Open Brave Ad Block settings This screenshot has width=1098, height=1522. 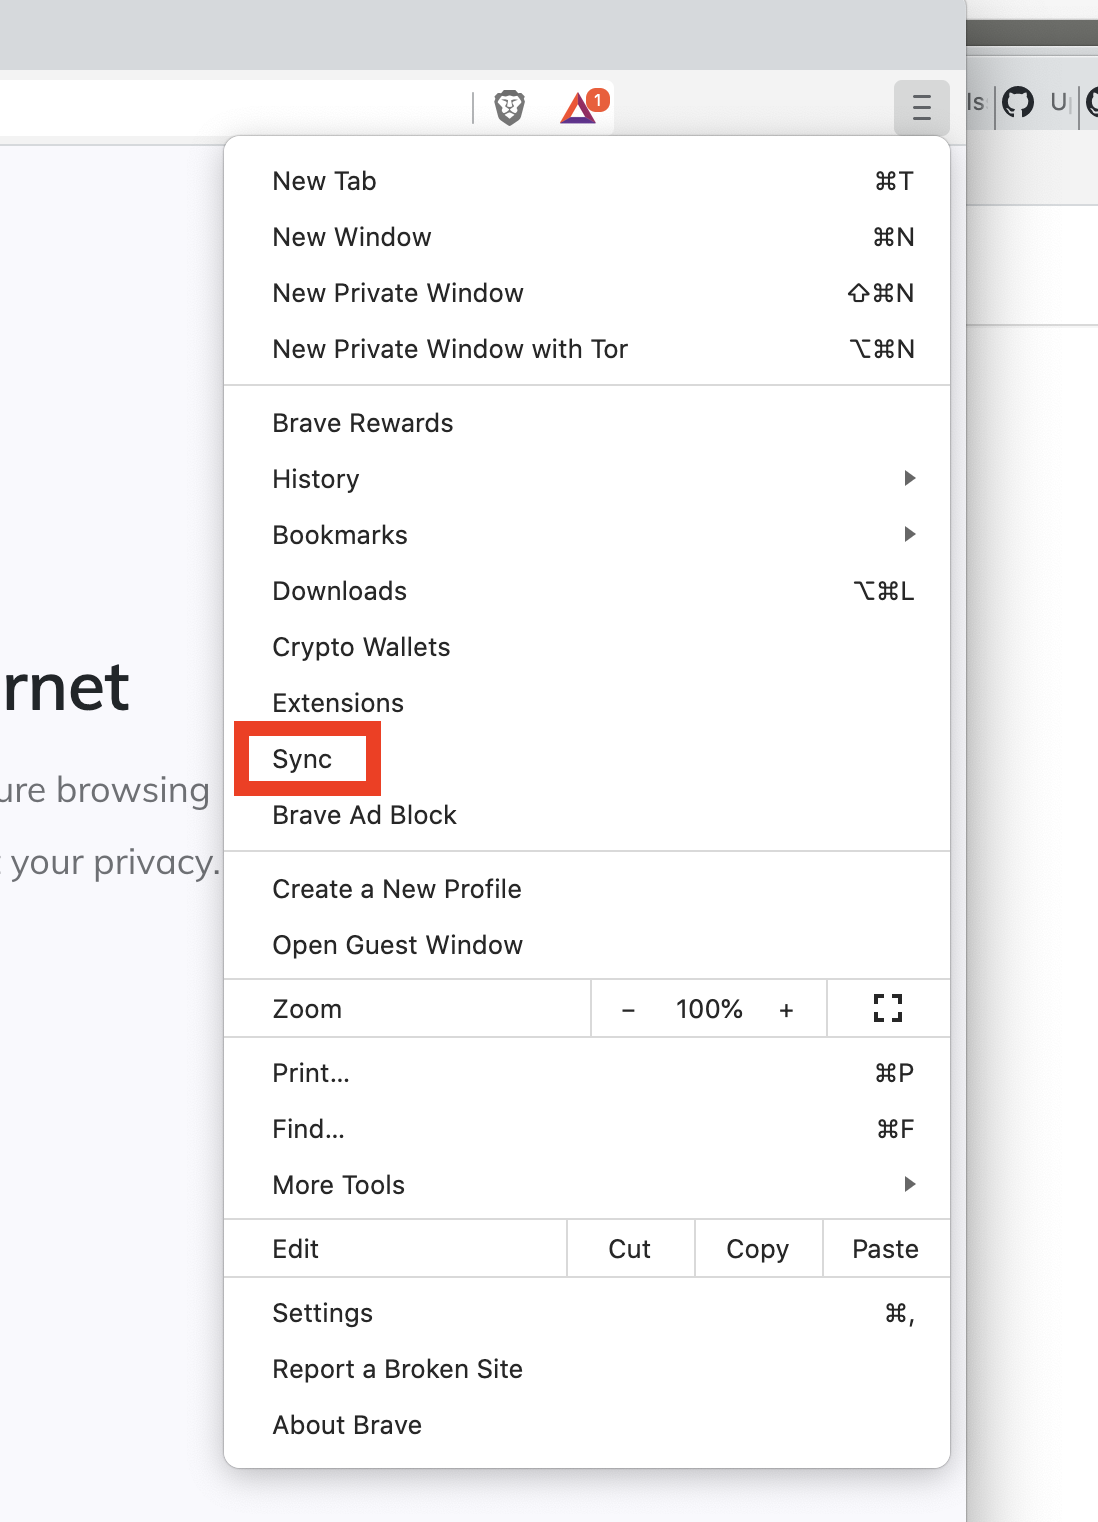click(x=364, y=815)
